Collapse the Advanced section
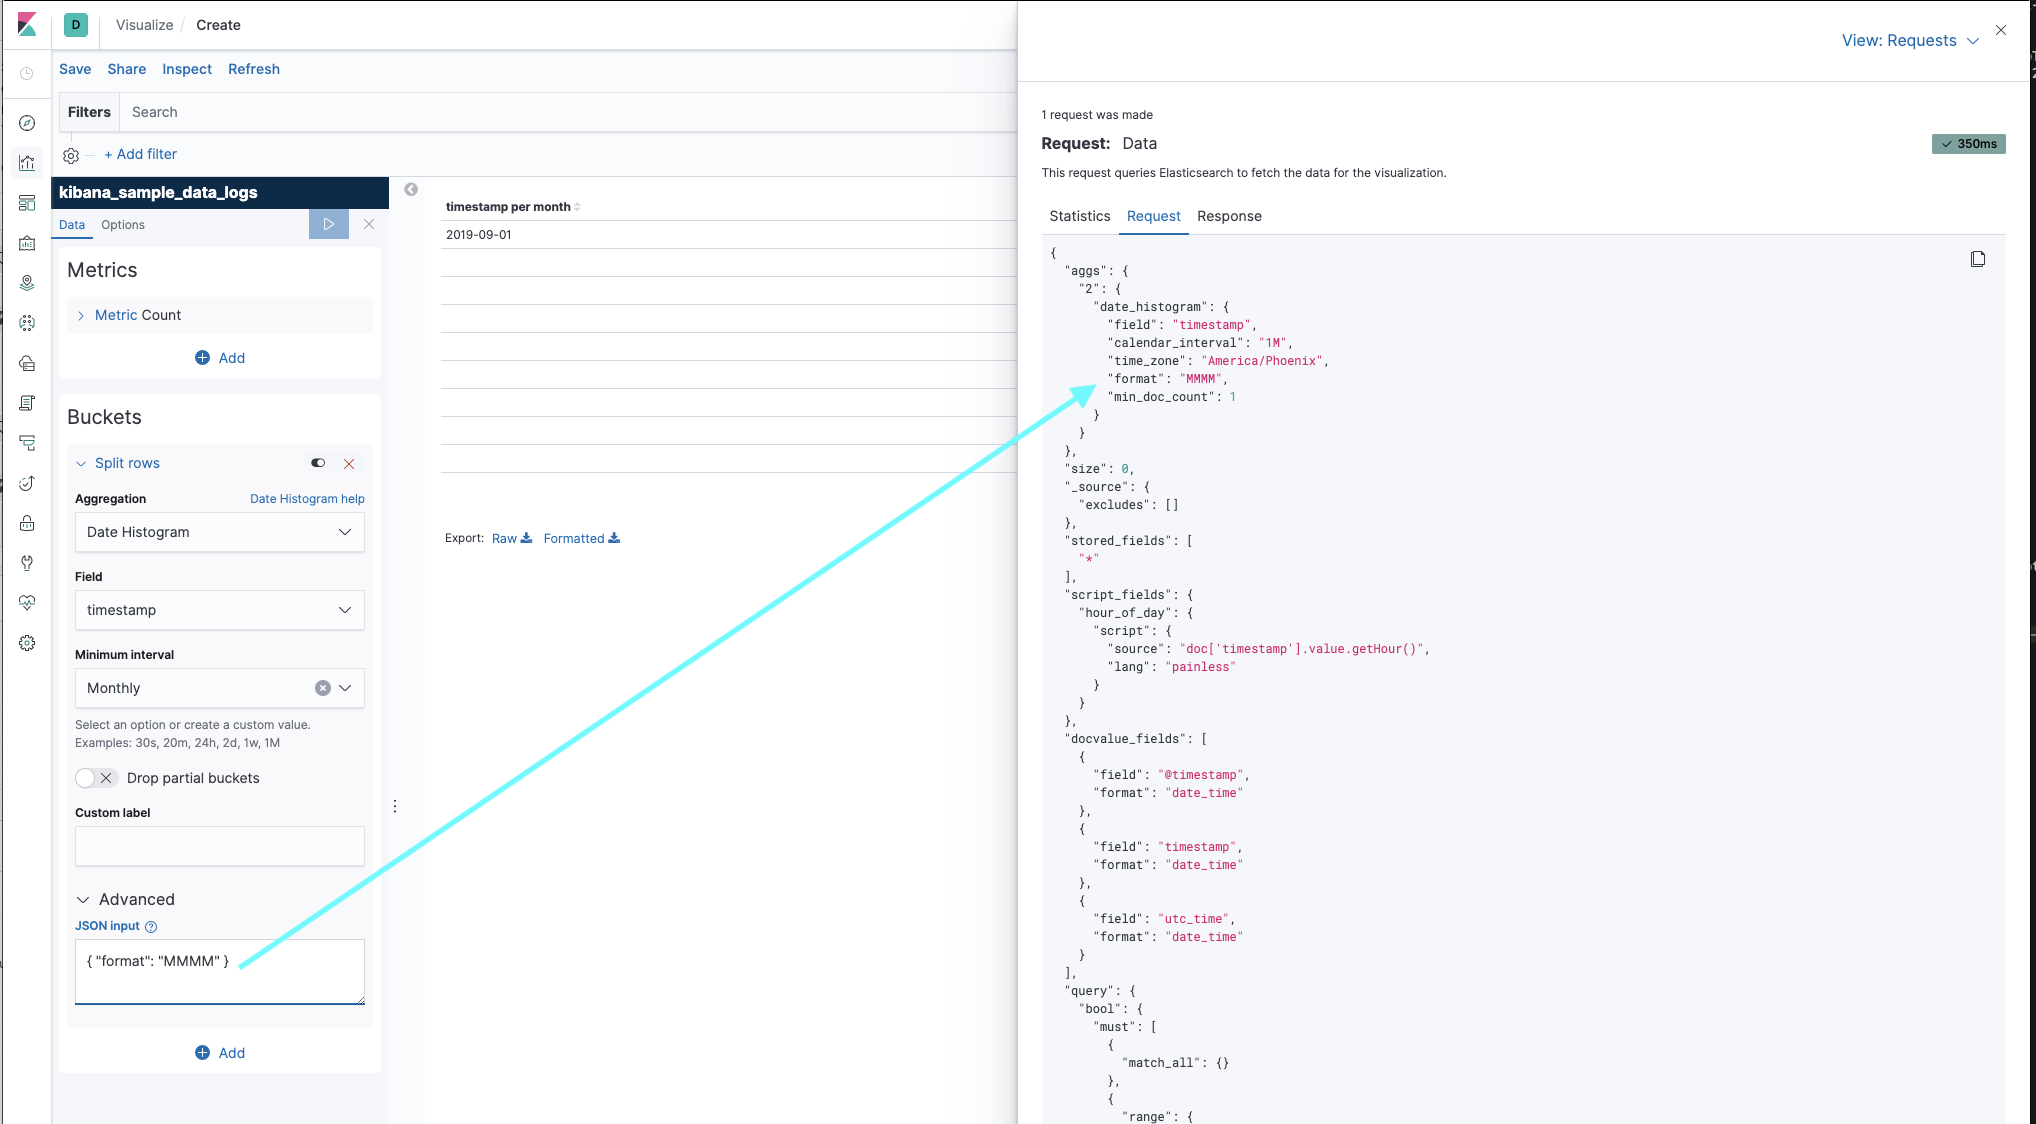The width and height of the screenshot is (2036, 1124). coord(82,899)
